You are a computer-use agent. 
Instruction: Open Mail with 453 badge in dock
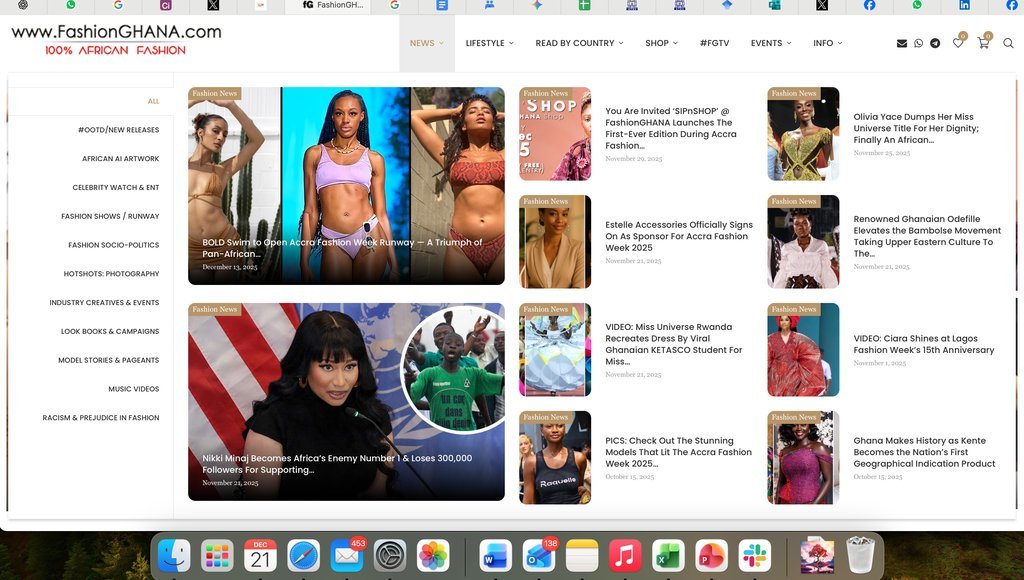tap(347, 556)
